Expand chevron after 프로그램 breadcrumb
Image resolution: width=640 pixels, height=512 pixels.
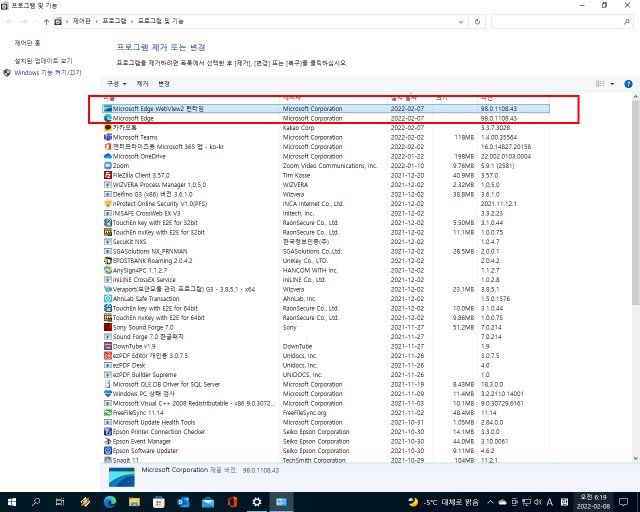(x=132, y=21)
